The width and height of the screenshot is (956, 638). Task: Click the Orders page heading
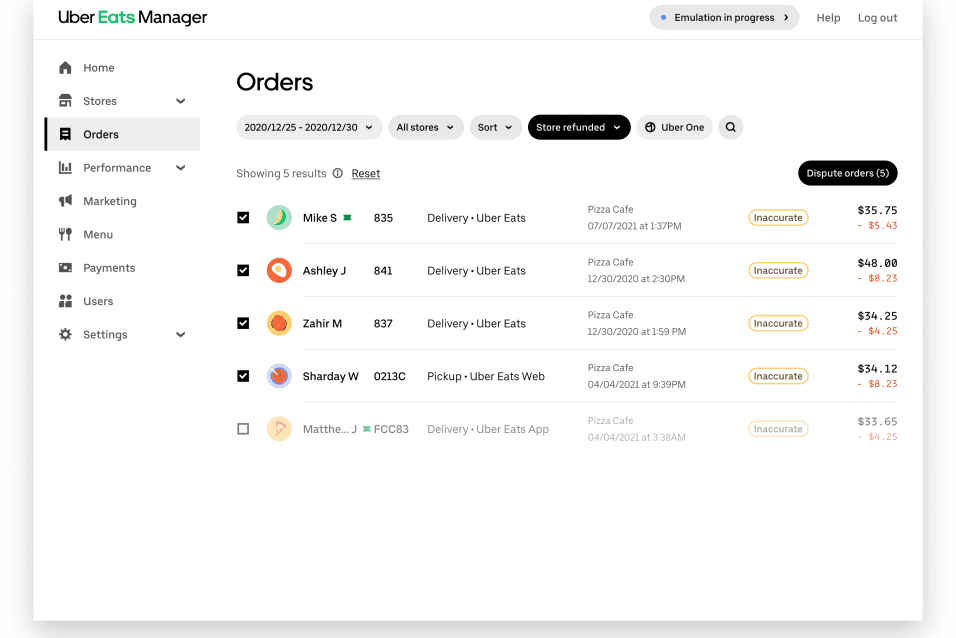click(274, 82)
